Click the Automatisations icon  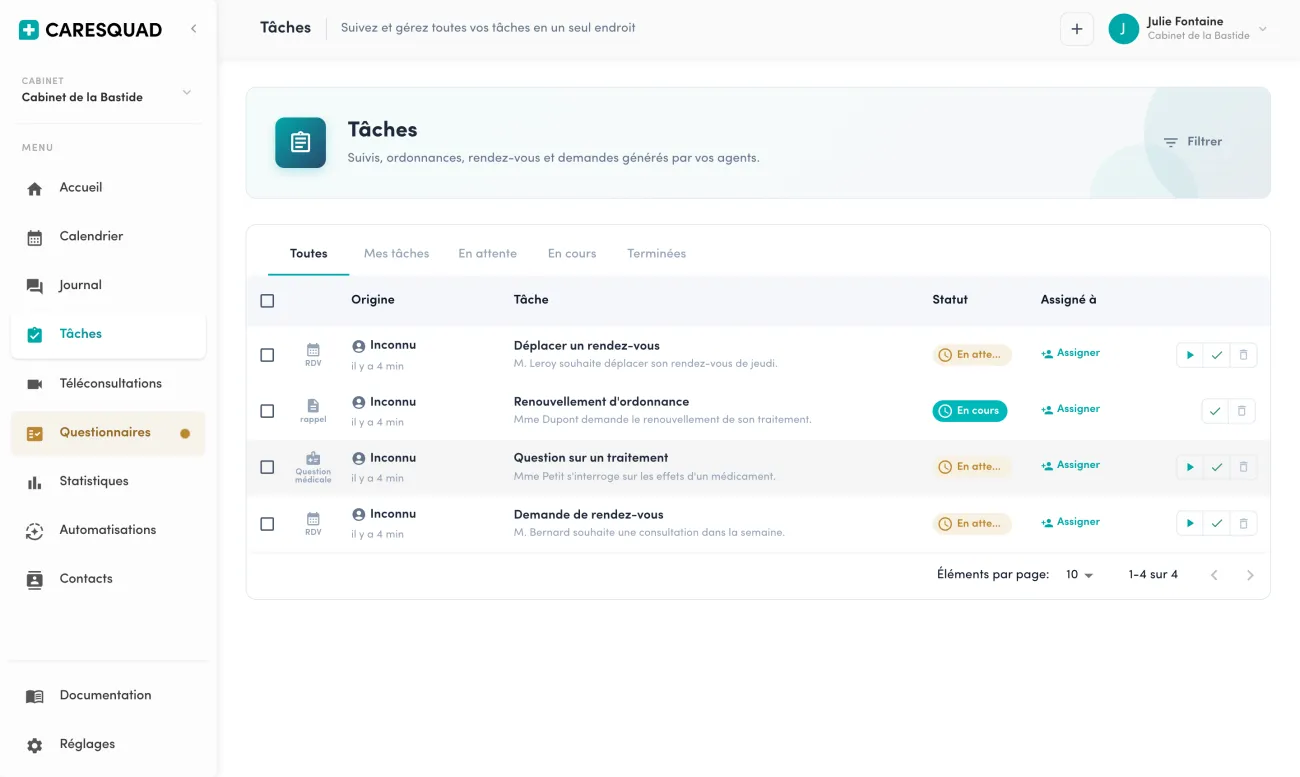(35, 531)
